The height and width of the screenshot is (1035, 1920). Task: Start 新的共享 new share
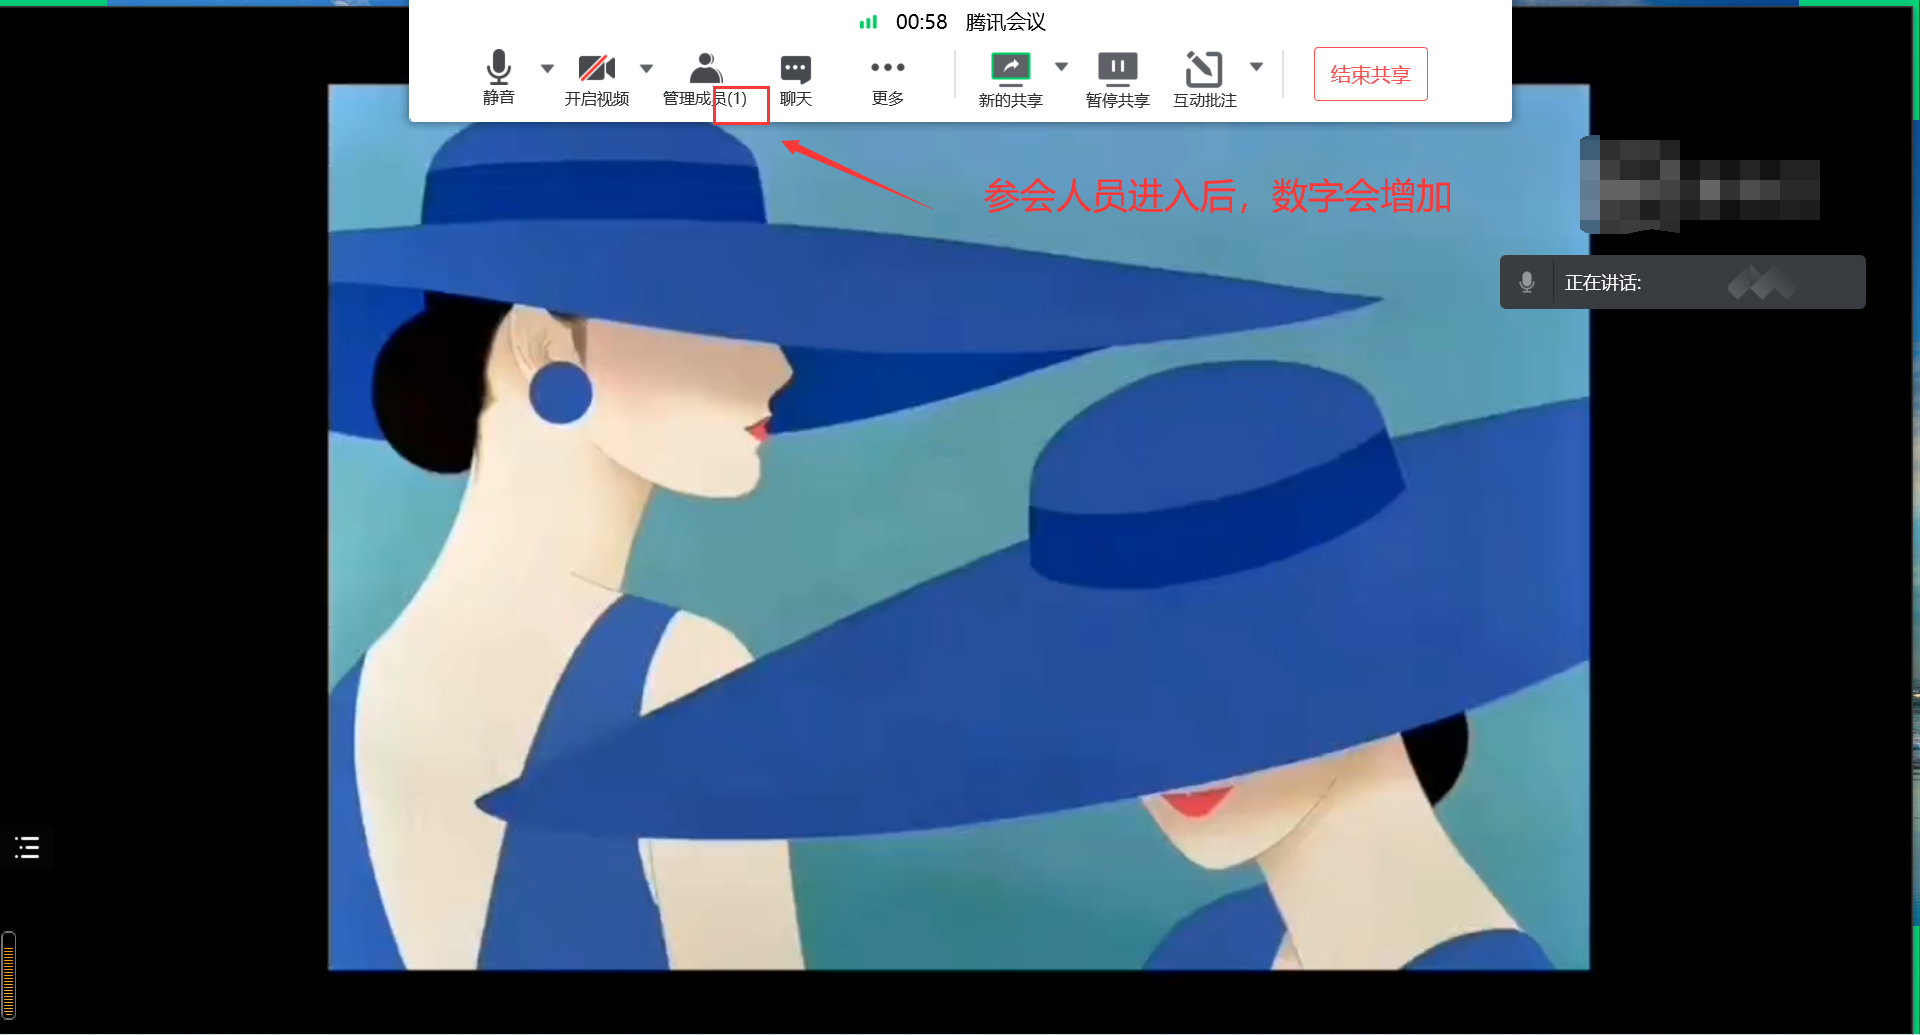tap(1010, 80)
